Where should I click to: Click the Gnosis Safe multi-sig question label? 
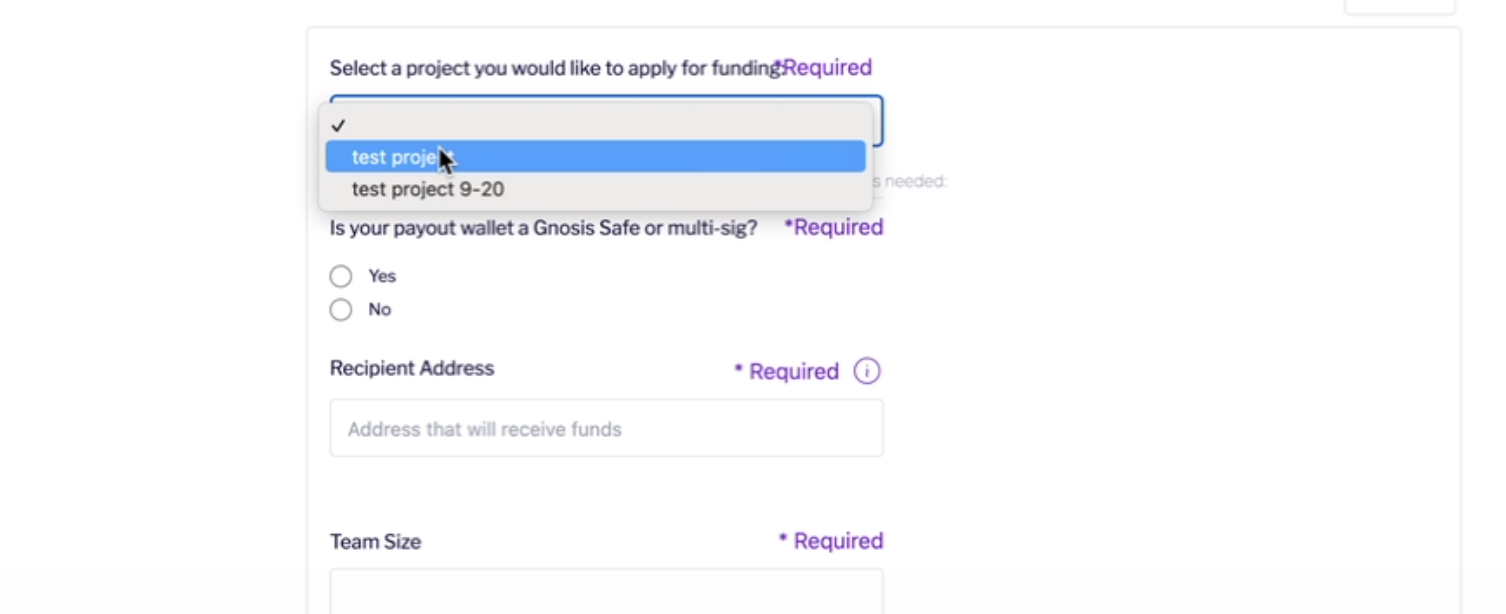(544, 228)
